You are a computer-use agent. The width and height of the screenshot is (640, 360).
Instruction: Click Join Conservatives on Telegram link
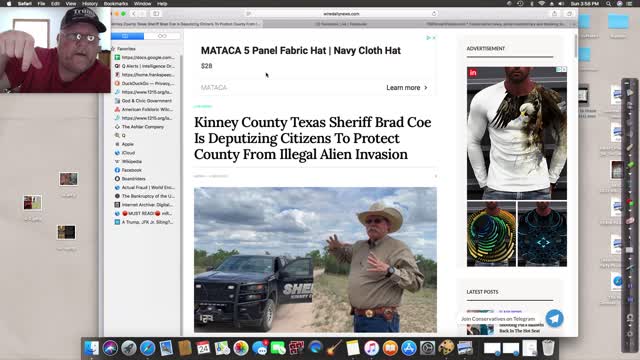tap(498, 319)
